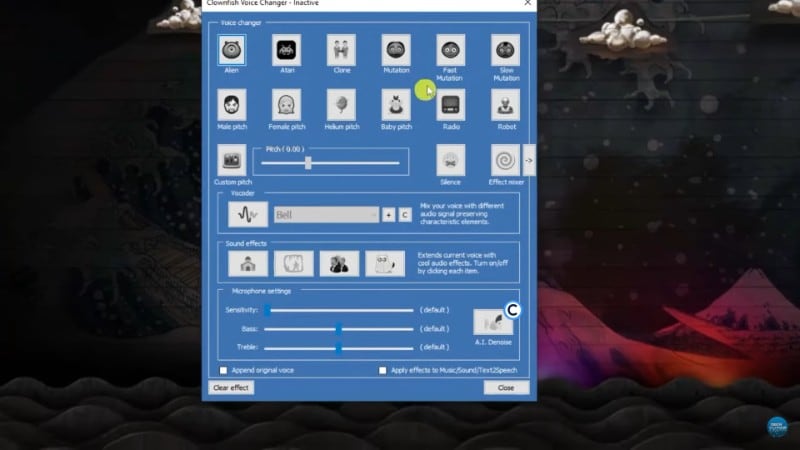This screenshot has width=800, height=450.
Task: Toggle the A.I. Denoise button
Action: pyautogui.click(x=493, y=322)
